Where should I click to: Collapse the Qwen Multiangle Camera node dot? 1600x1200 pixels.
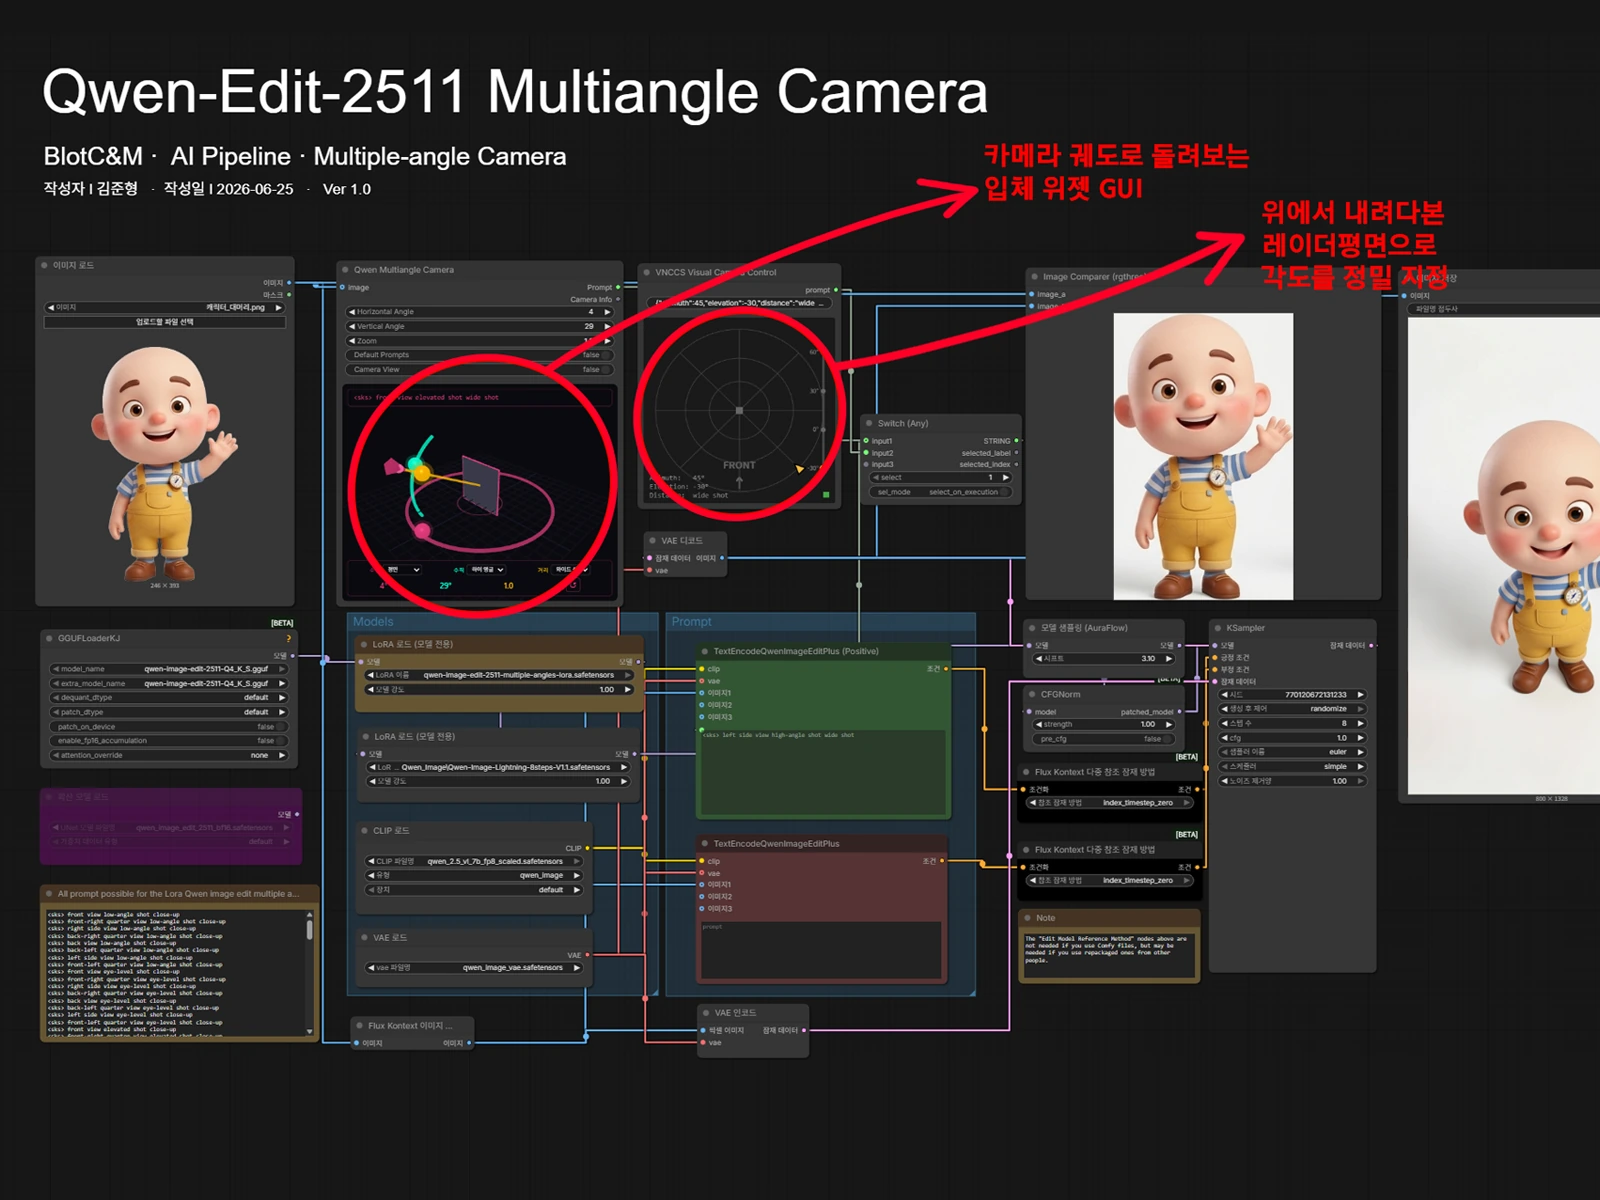point(345,270)
